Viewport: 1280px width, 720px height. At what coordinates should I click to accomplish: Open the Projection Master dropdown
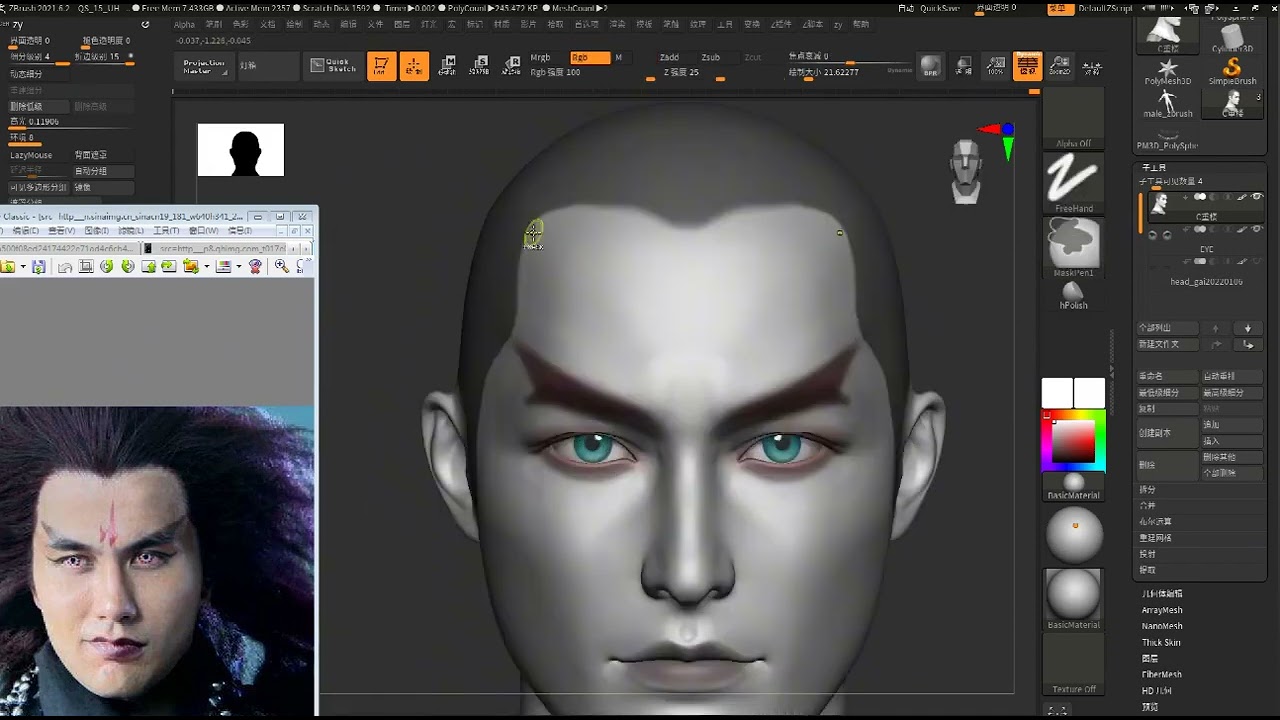[204, 67]
